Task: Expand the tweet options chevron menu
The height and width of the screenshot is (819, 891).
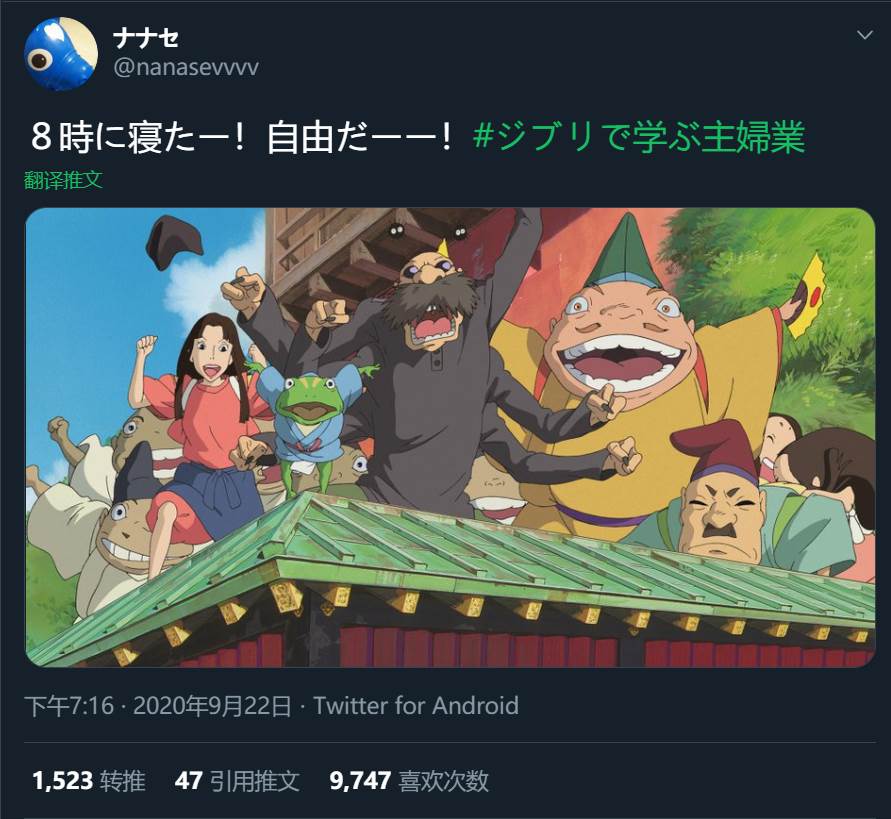Action: (864, 35)
